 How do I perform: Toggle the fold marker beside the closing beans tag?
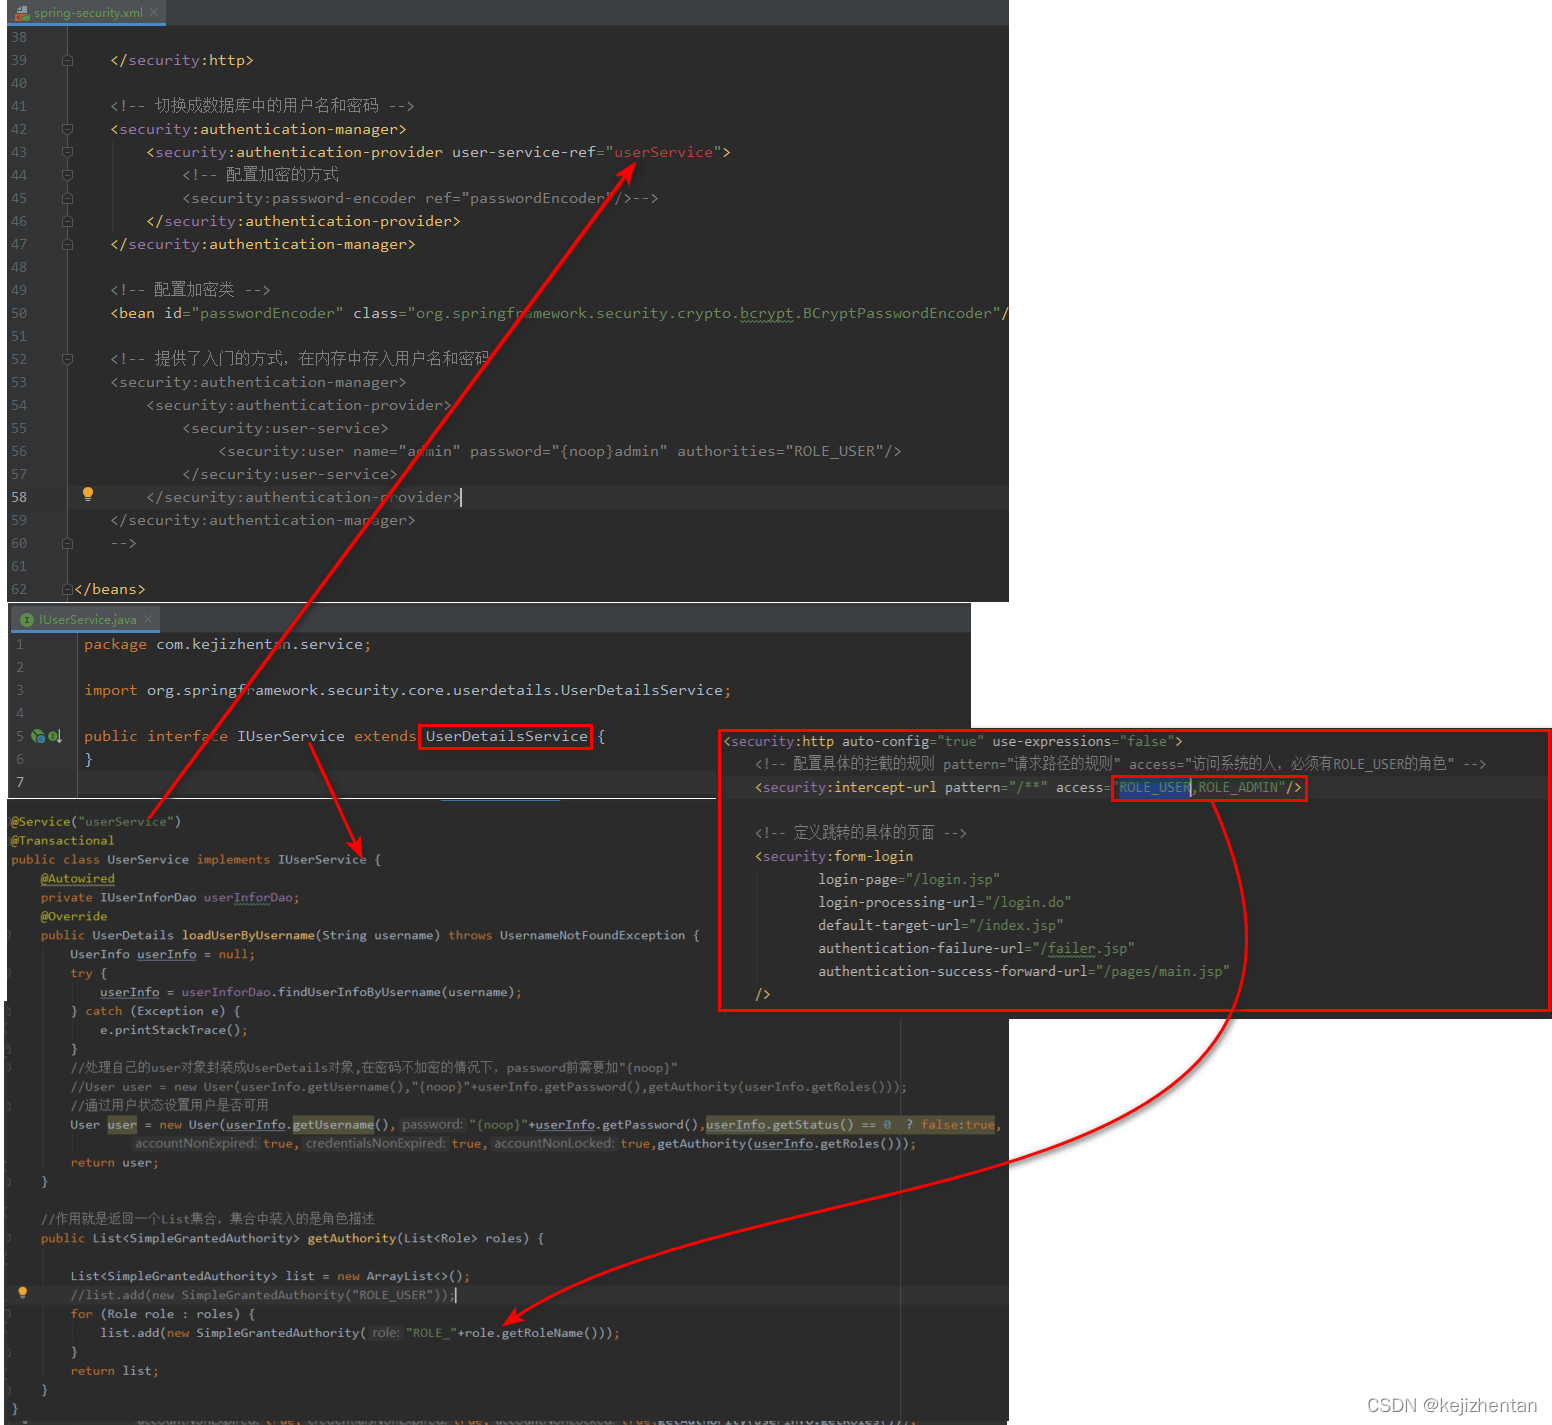tap(67, 589)
